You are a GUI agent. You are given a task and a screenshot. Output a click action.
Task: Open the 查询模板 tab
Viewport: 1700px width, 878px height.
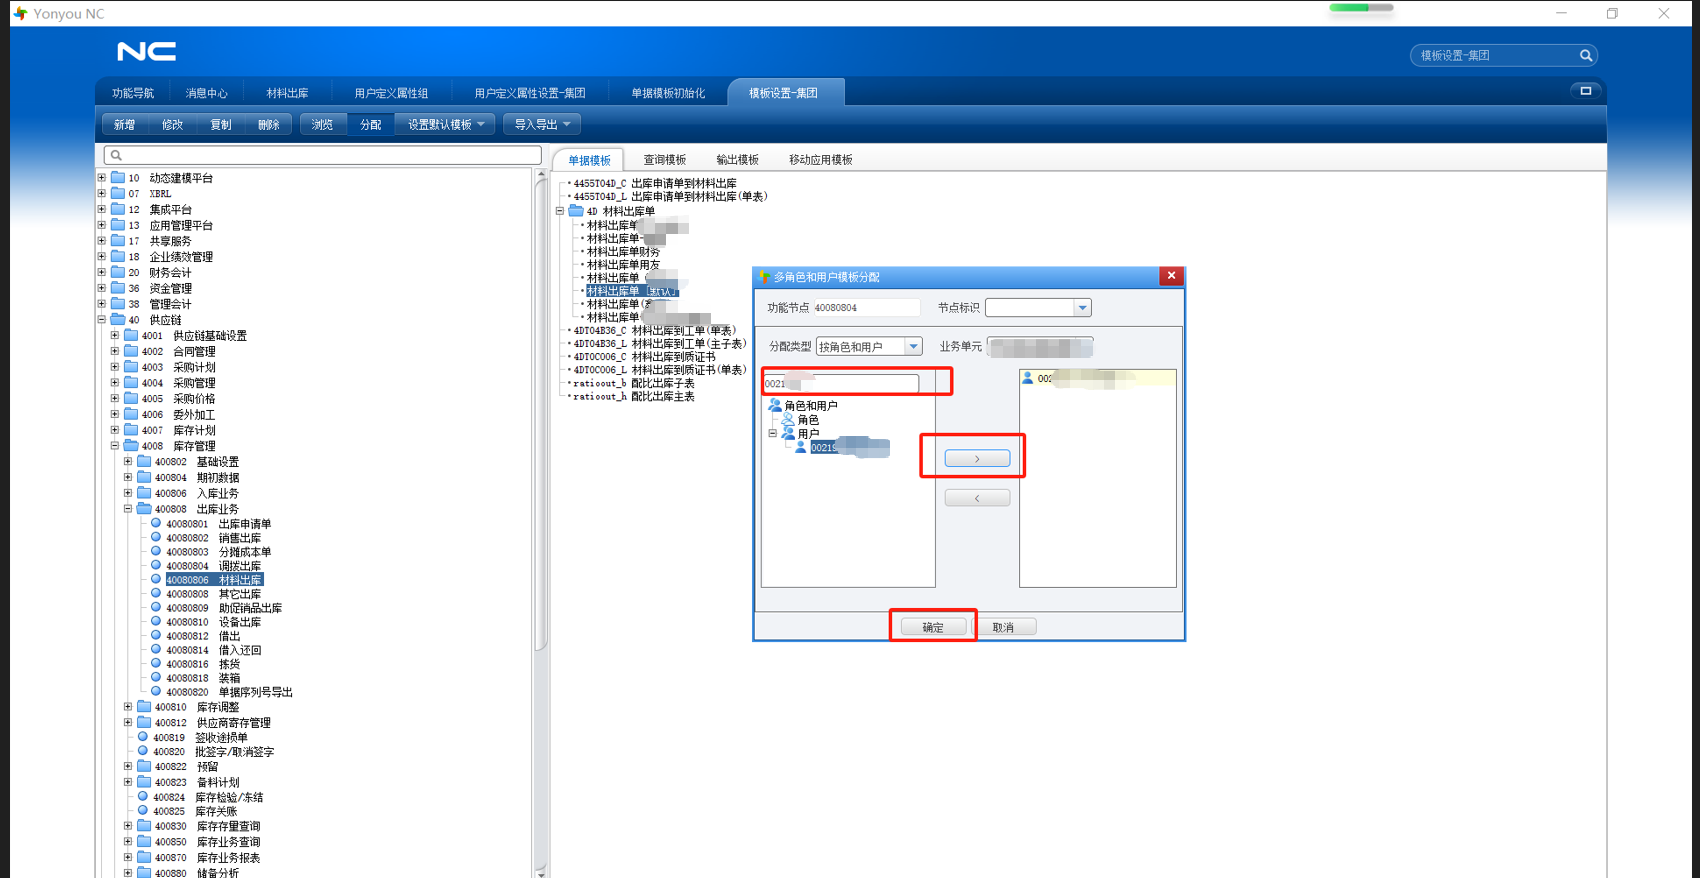(x=664, y=160)
